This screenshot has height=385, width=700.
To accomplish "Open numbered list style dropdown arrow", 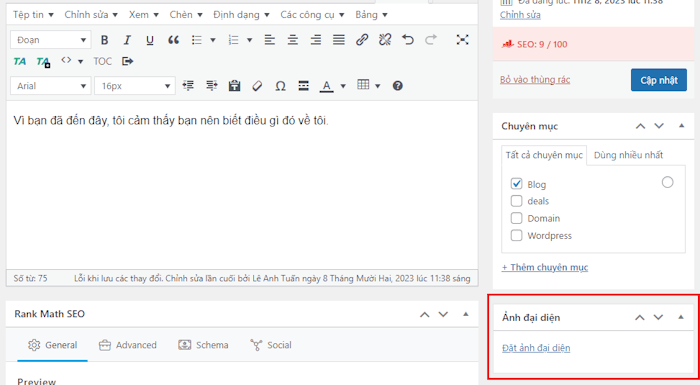I will pos(250,40).
